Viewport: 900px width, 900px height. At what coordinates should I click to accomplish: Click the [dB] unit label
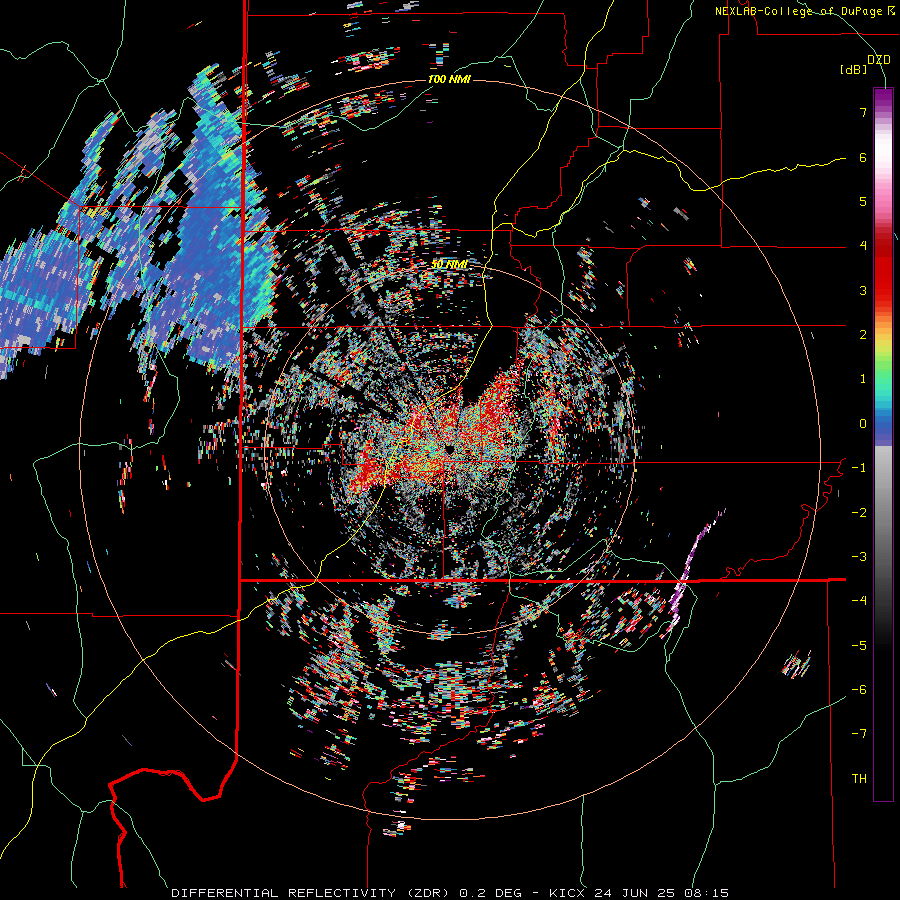click(853, 70)
